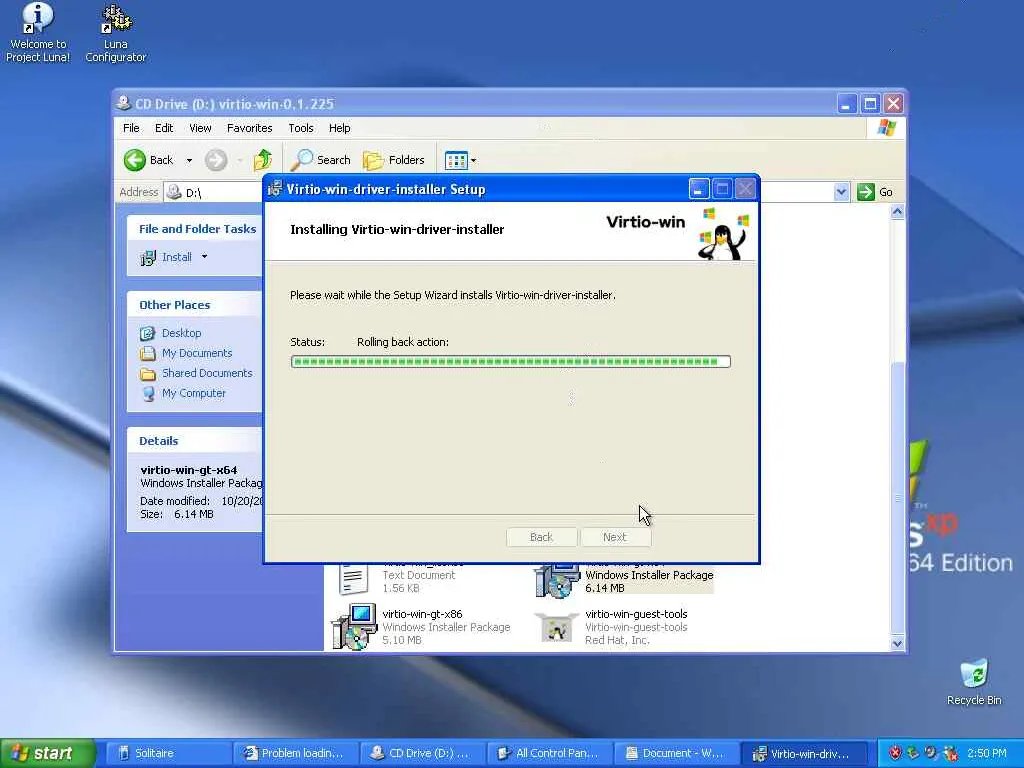Click the Go button next to address bar

875,192
